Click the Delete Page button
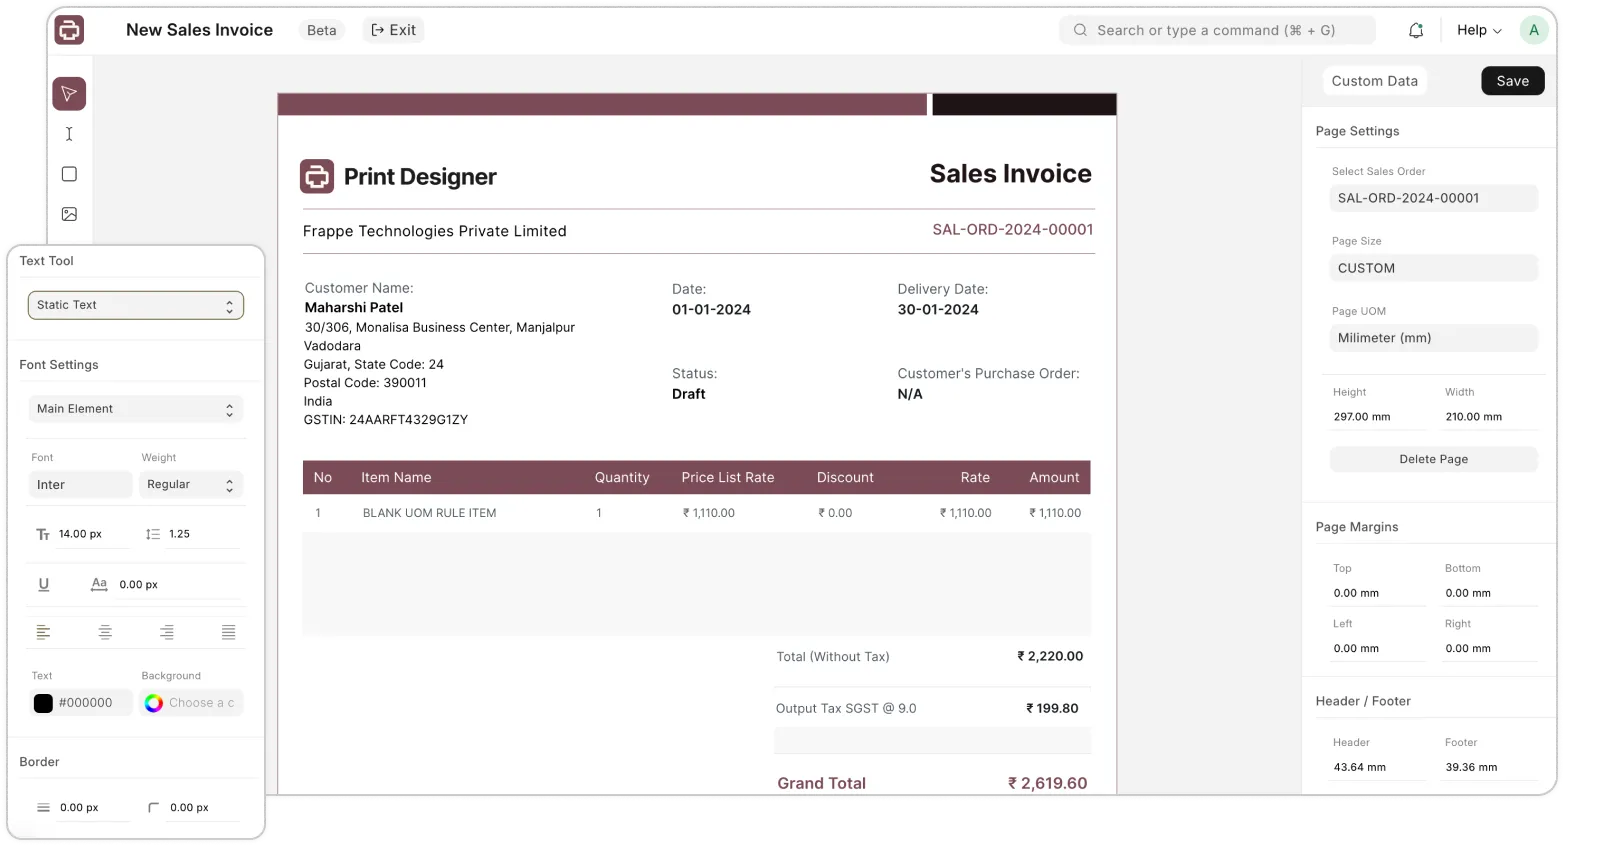 (x=1433, y=459)
